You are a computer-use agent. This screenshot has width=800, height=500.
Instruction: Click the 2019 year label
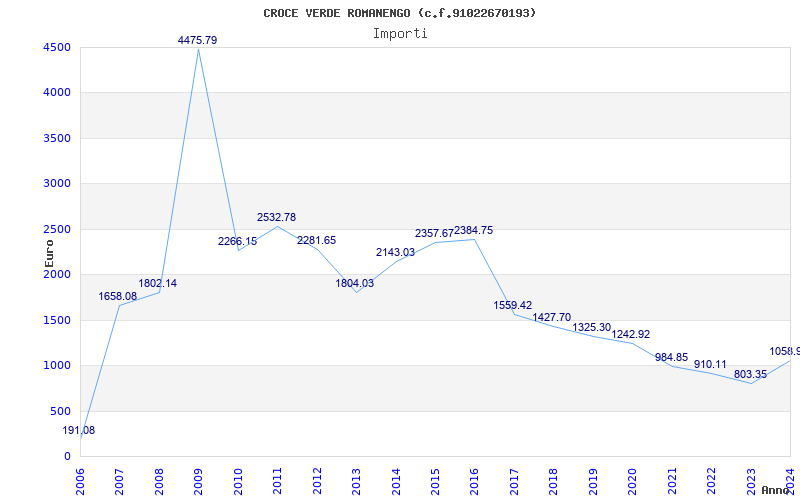593,481
